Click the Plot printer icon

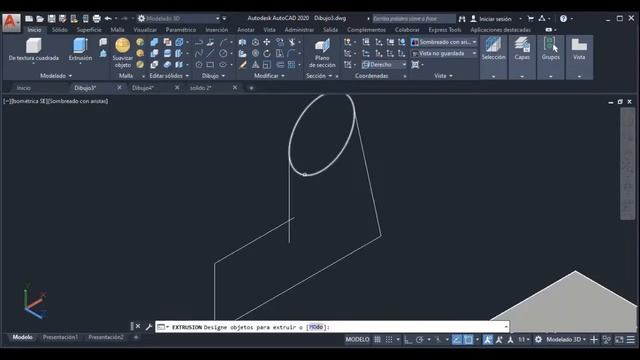[96, 18]
